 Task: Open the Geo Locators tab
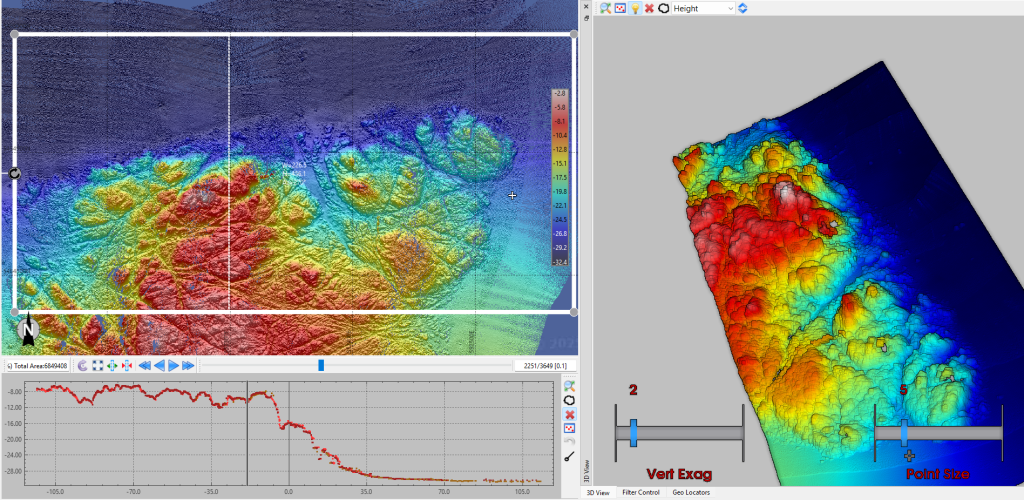(692, 493)
